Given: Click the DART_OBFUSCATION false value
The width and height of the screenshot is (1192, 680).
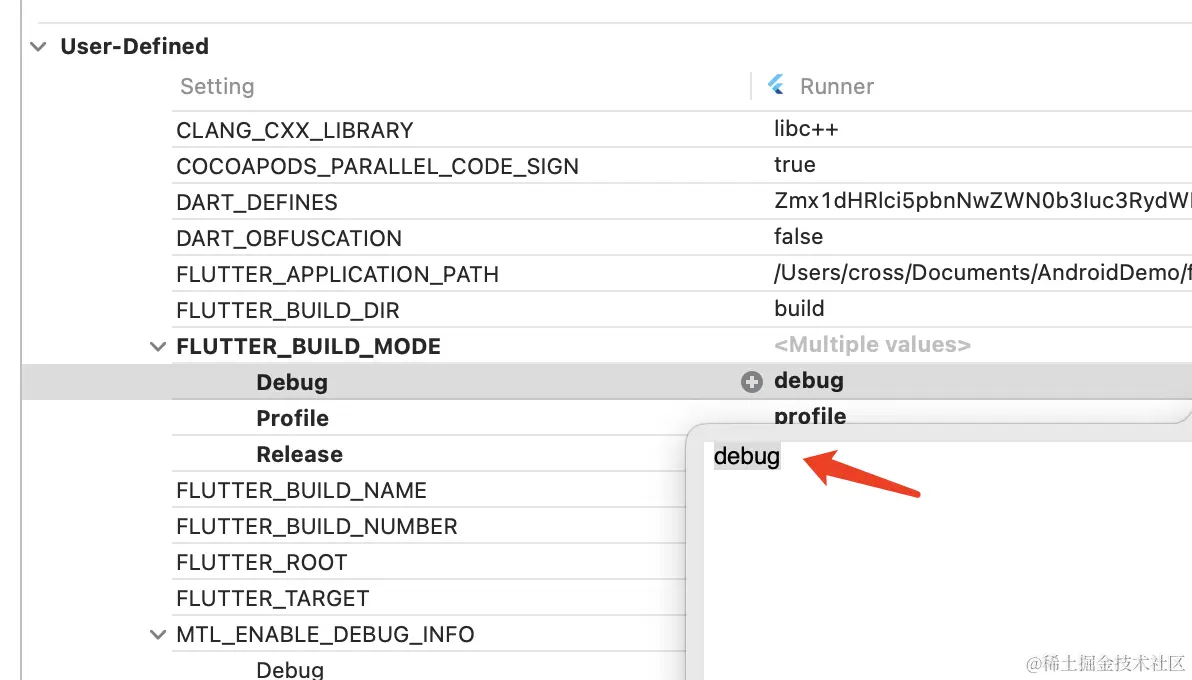Looking at the screenshot, I should pos(798,237).
